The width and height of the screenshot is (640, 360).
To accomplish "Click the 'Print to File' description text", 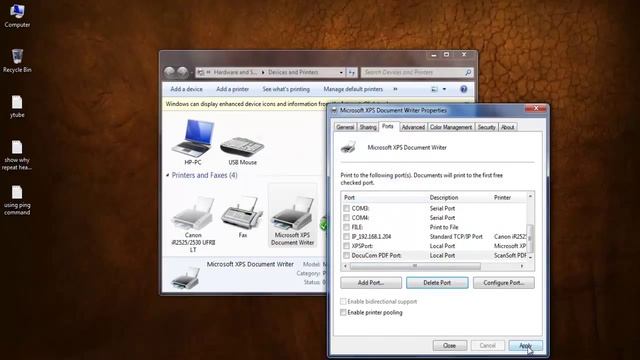I will pyautogui.click(x=444, y=227).
